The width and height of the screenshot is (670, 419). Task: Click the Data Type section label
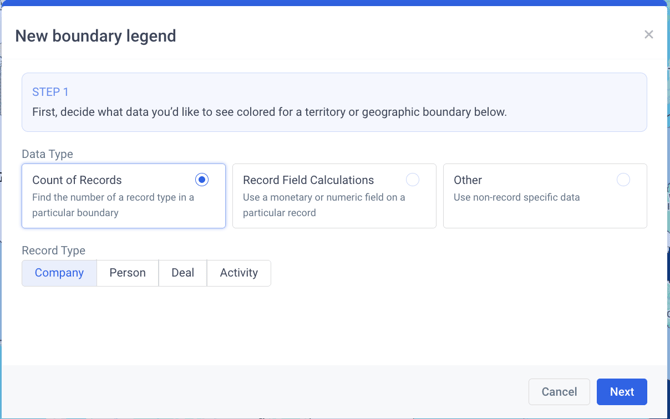pyautogui.click(x=47, y=154)
